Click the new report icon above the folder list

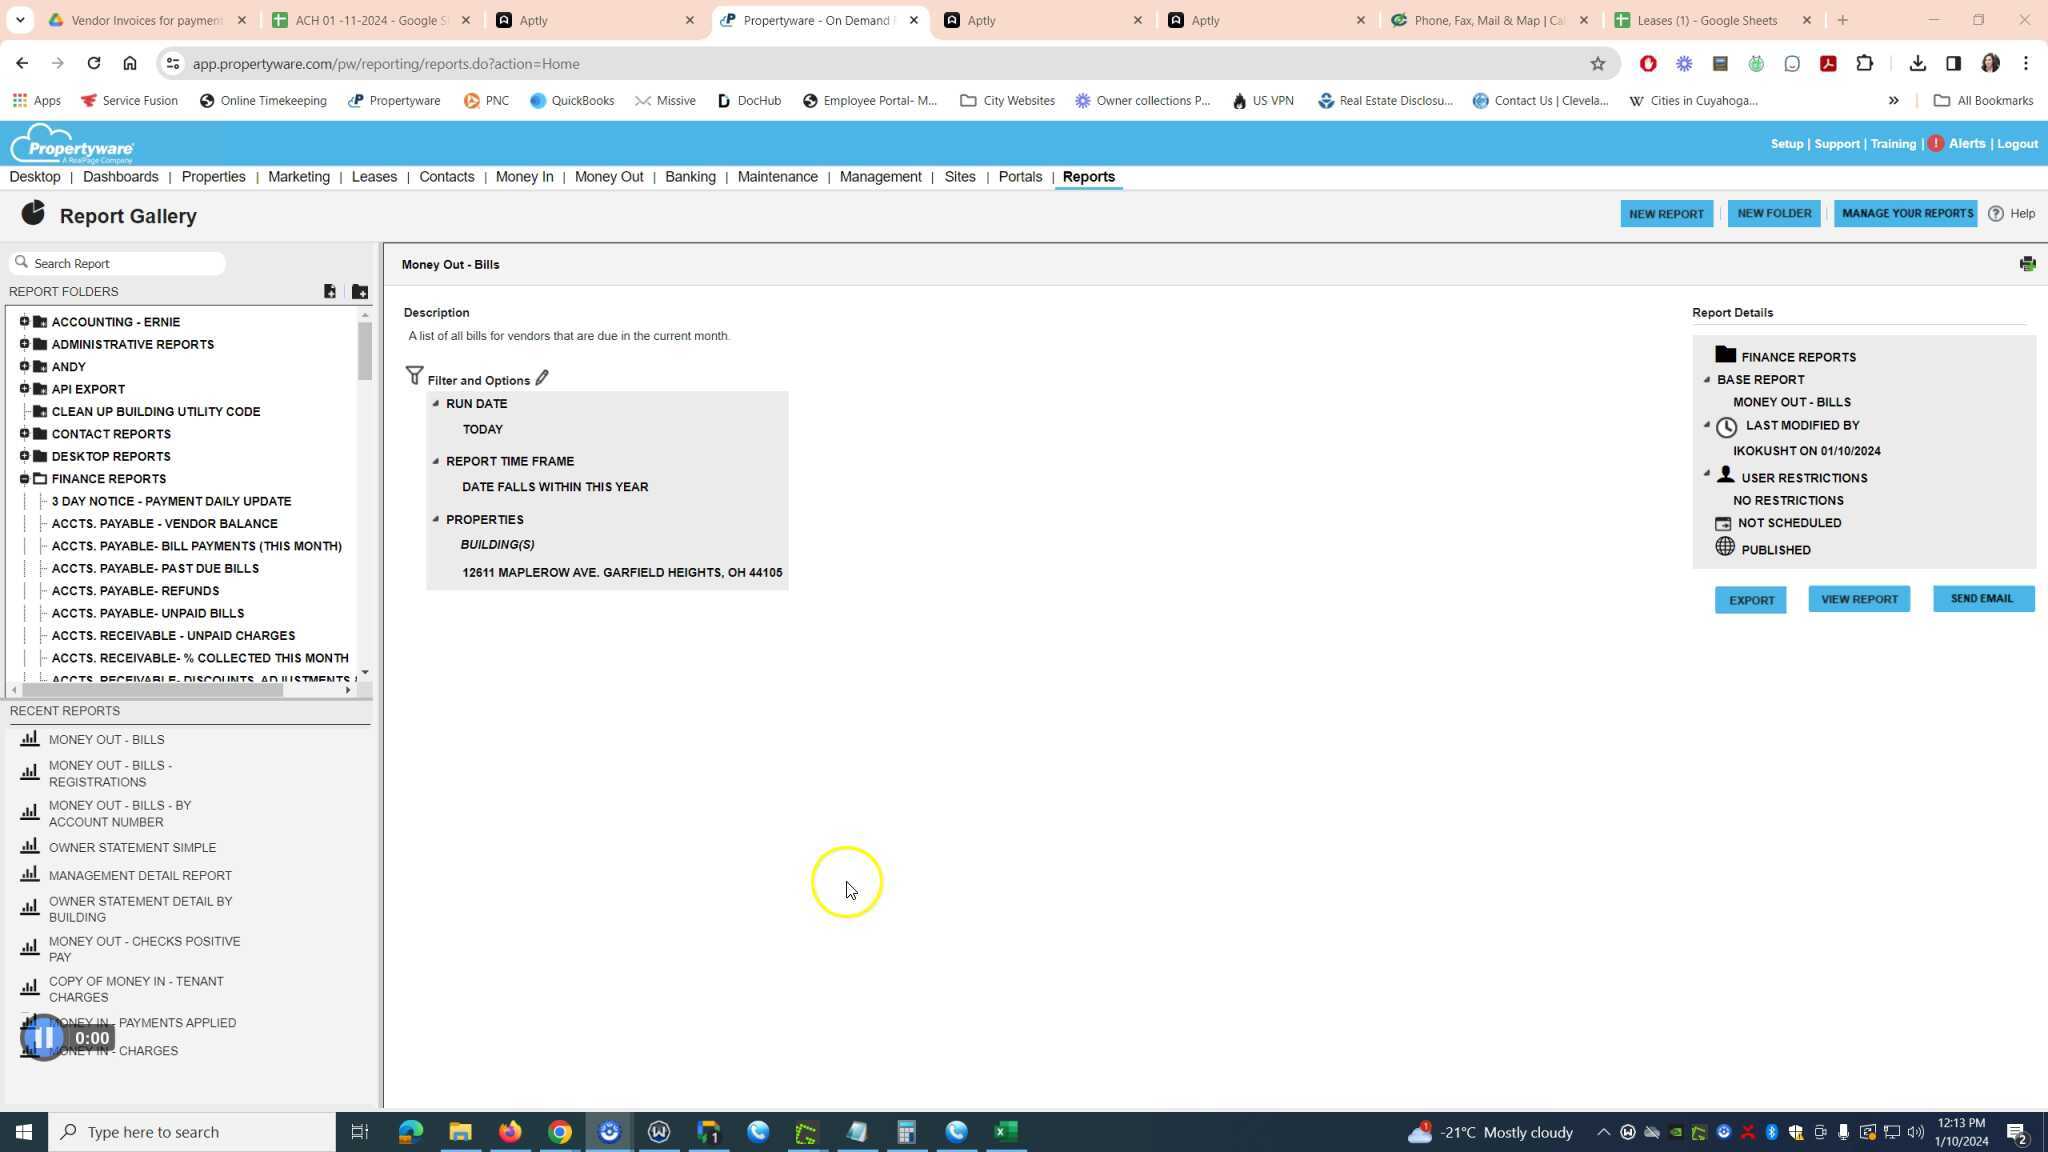[x=330, y=291]
